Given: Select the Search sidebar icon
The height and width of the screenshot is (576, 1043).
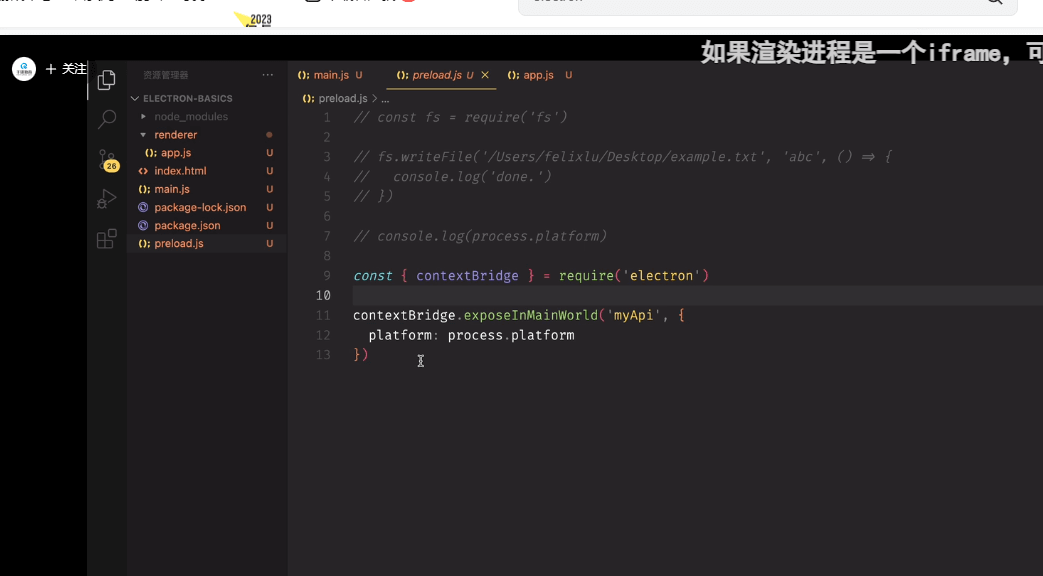Looking at the screenshot, I should tap(106, 119).
